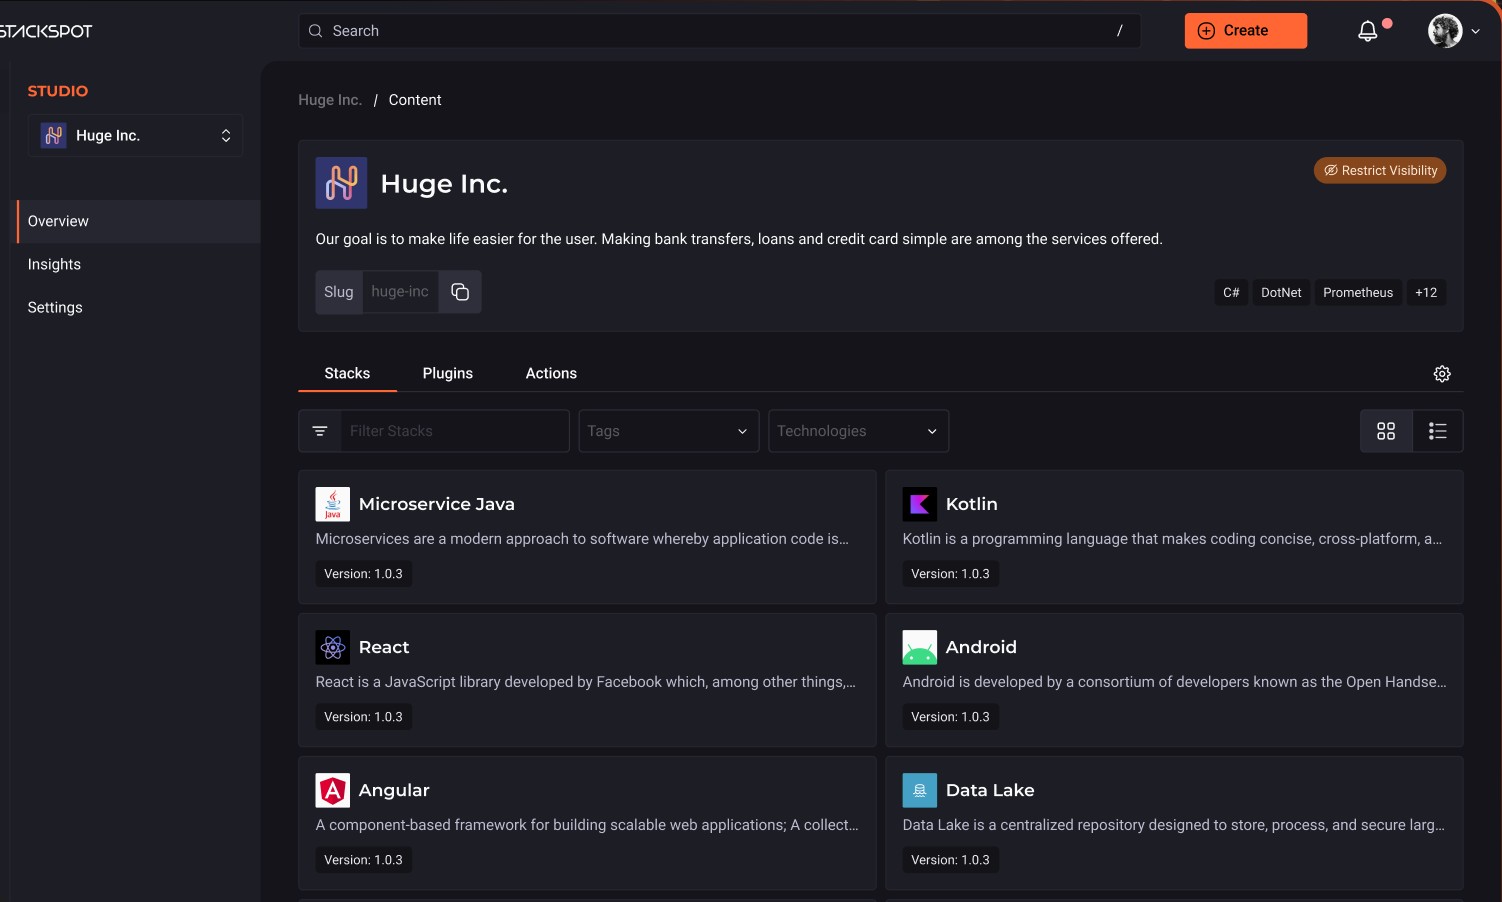Copy the huge-inc slug
The height and width of the screenshot is (902, 1502).
(x=460, y=292)
